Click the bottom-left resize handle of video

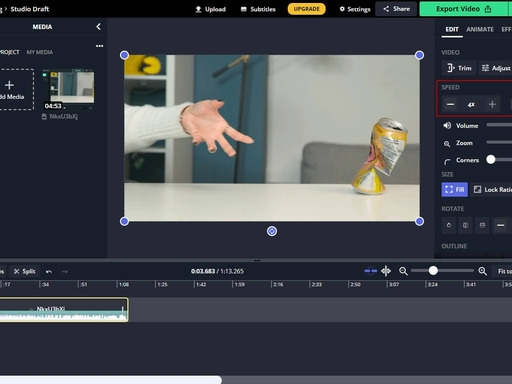click(124, 221)
